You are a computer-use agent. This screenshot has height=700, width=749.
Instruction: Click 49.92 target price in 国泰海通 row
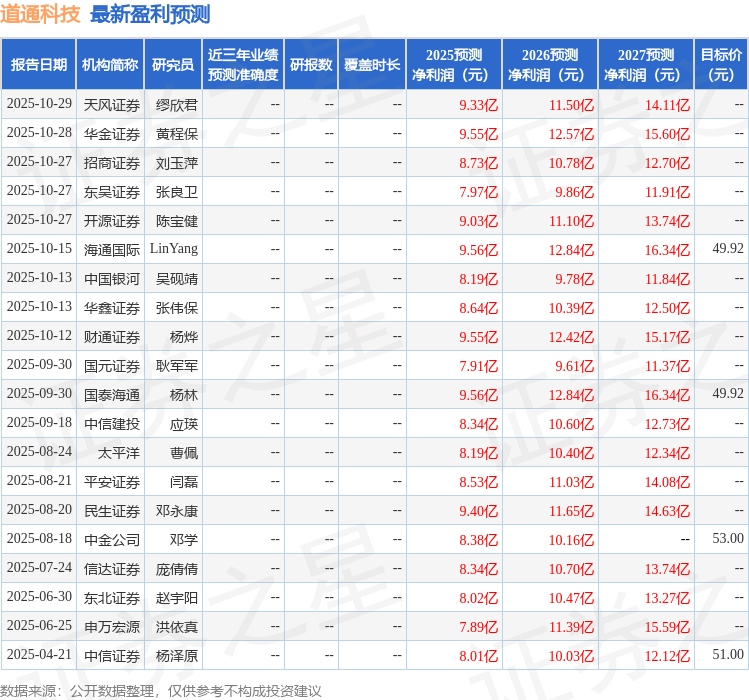point(728,394)
